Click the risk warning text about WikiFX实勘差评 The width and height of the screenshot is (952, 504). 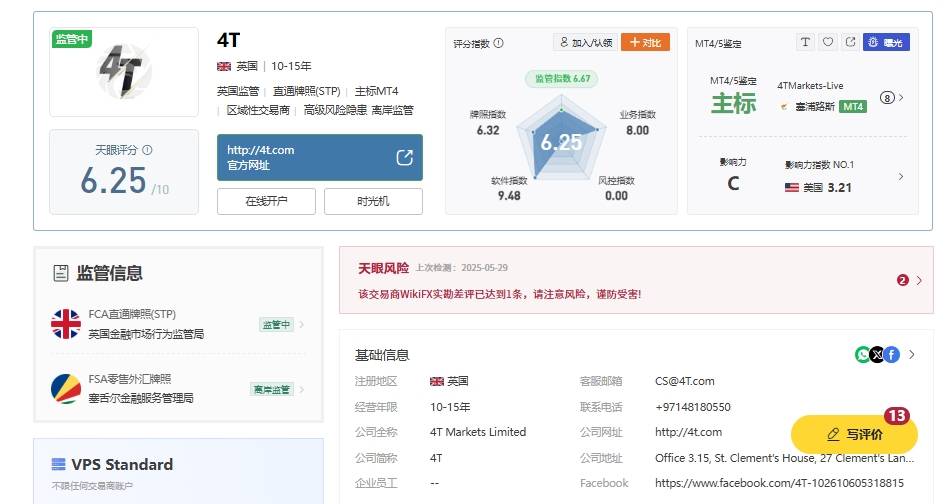click(500, 295)
